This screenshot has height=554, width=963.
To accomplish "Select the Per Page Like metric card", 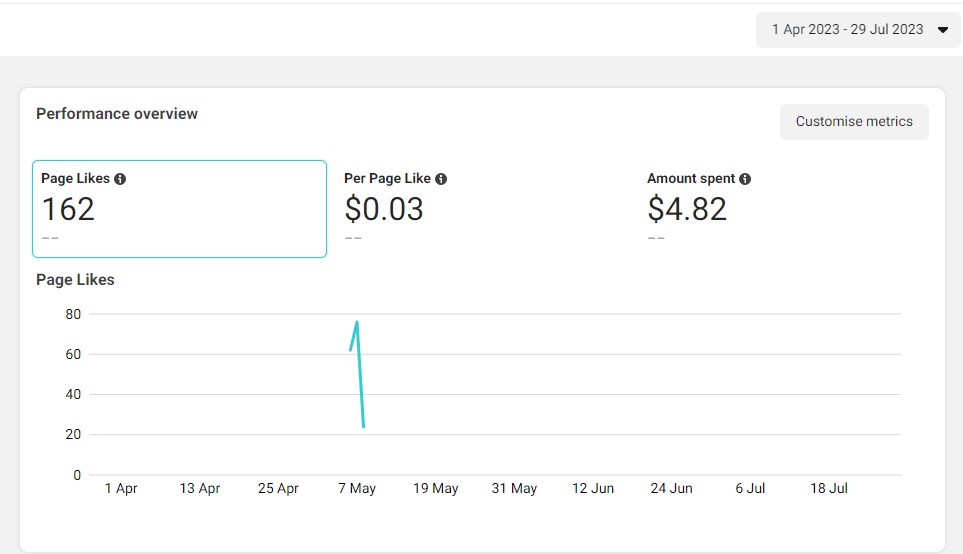I will [x=482, y=209].
